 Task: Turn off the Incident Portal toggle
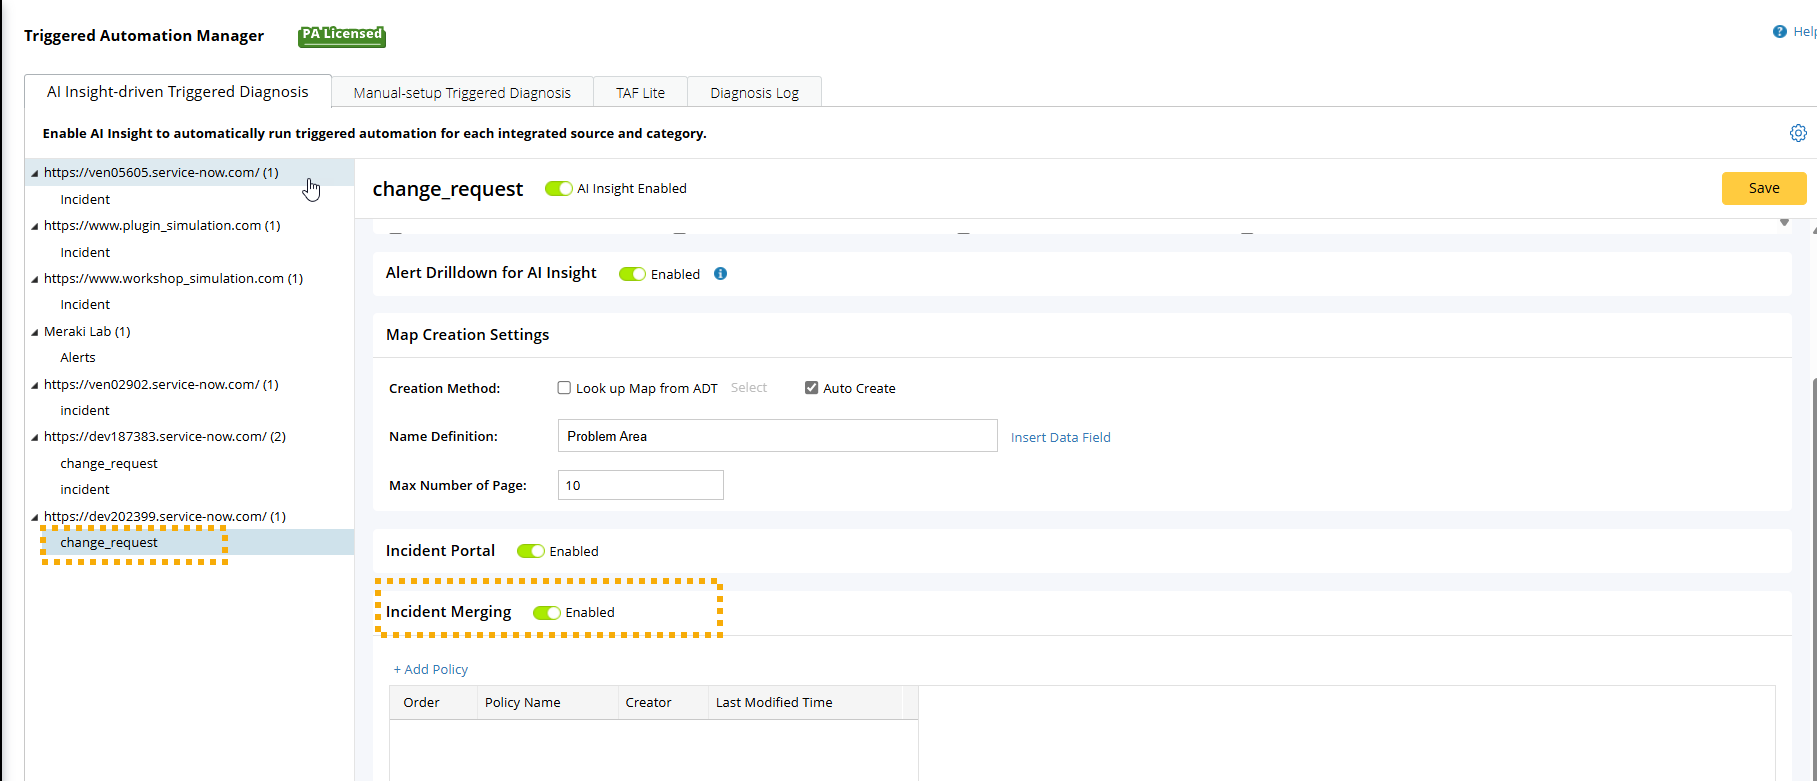pyautogui.click(x=530, y=551)
